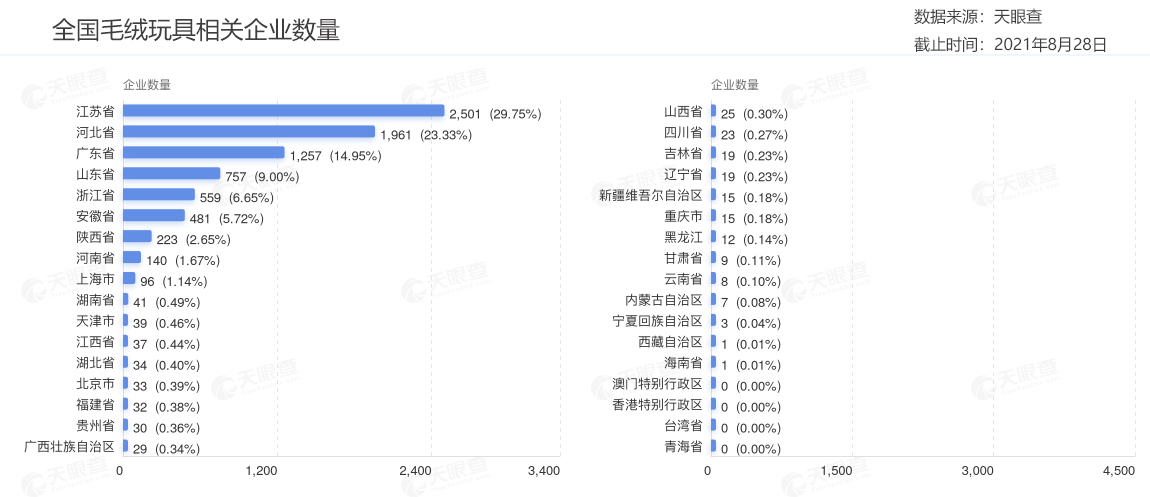
Task: Click the 2,501 (29.75%) data label
Action: [495, 114]
